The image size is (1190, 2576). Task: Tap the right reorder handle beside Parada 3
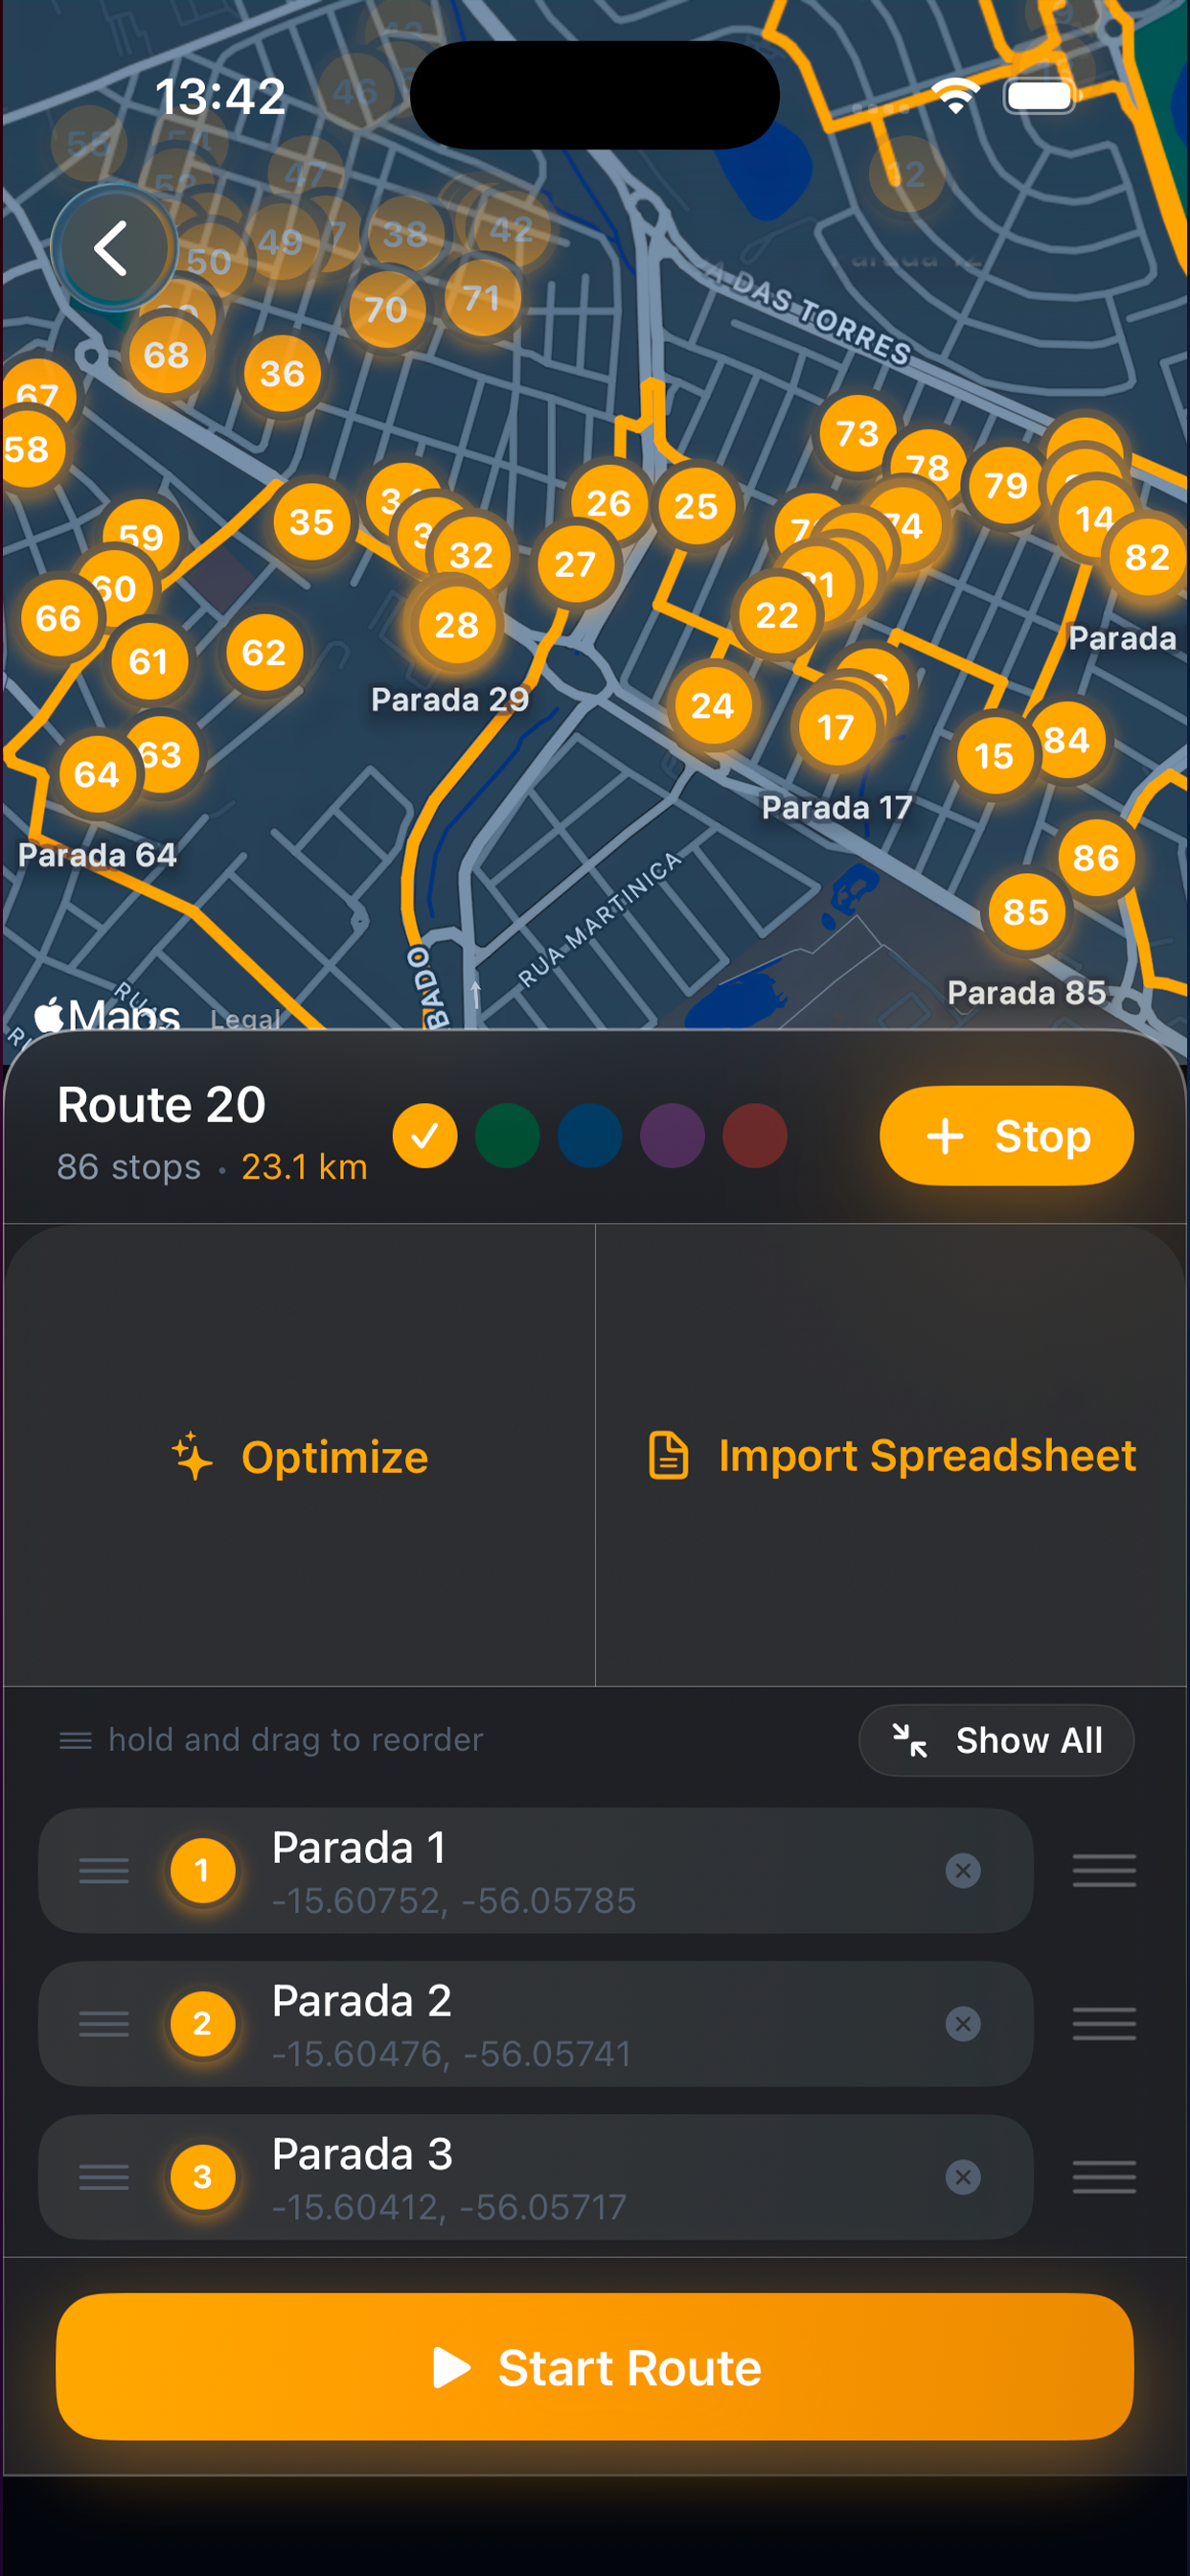pyautogui.click(x=1104, y=2176)
